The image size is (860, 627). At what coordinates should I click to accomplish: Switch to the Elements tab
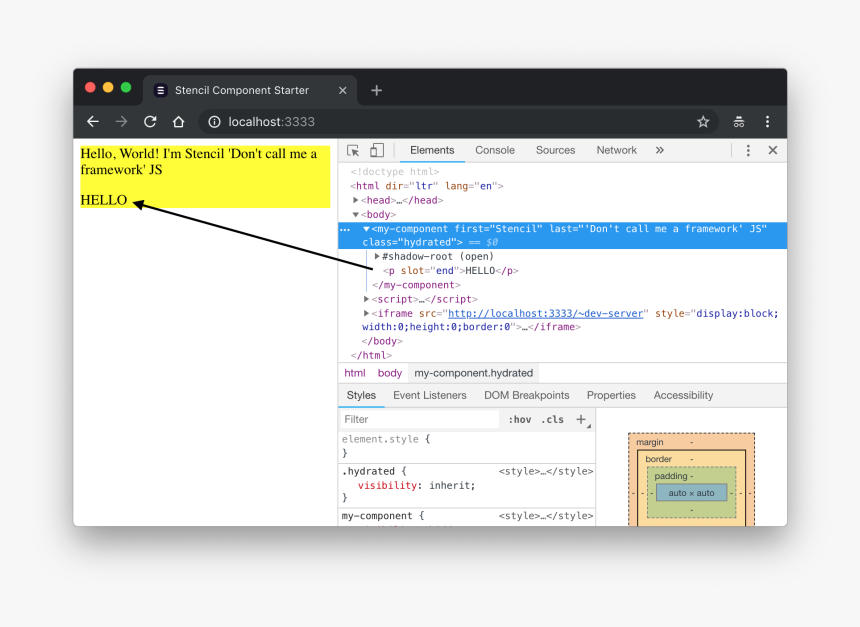[x=432, y=150]
